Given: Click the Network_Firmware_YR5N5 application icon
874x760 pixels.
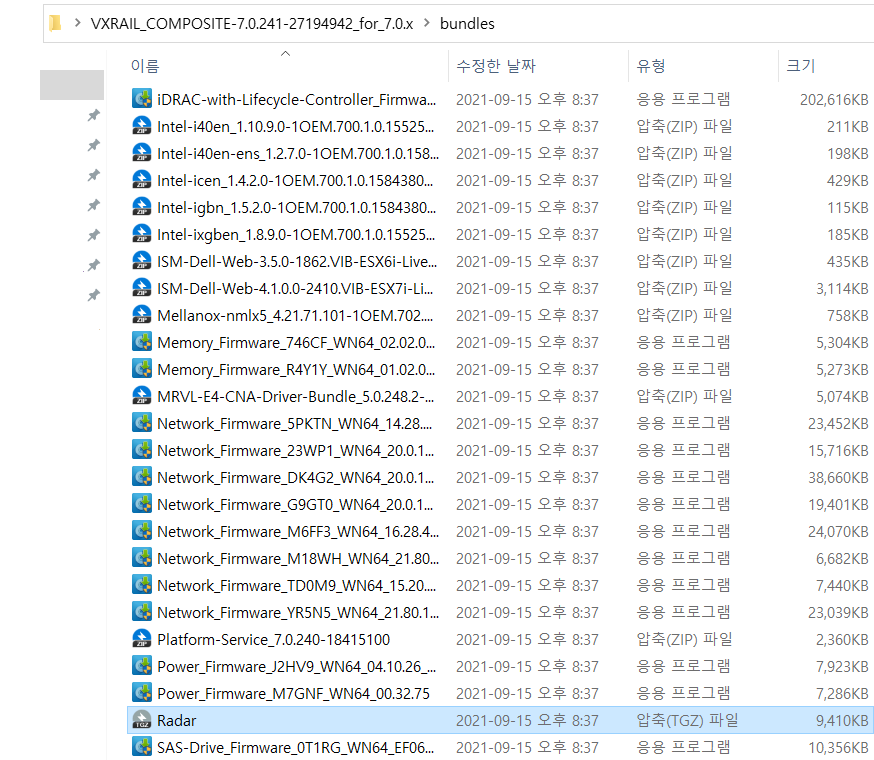Looking at the screenshot, I should pyautogui.click(x=142, y=612).
